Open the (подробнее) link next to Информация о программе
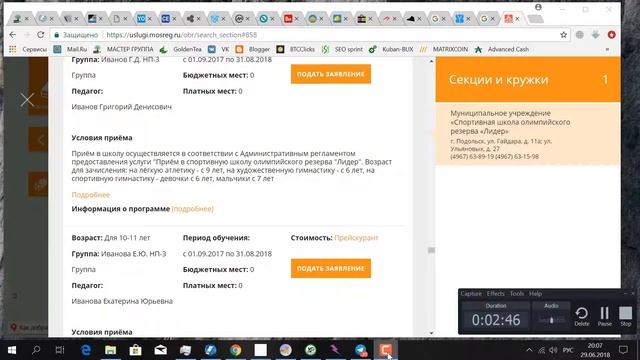The width and height of the screenshot is (640, 360). 193,209
